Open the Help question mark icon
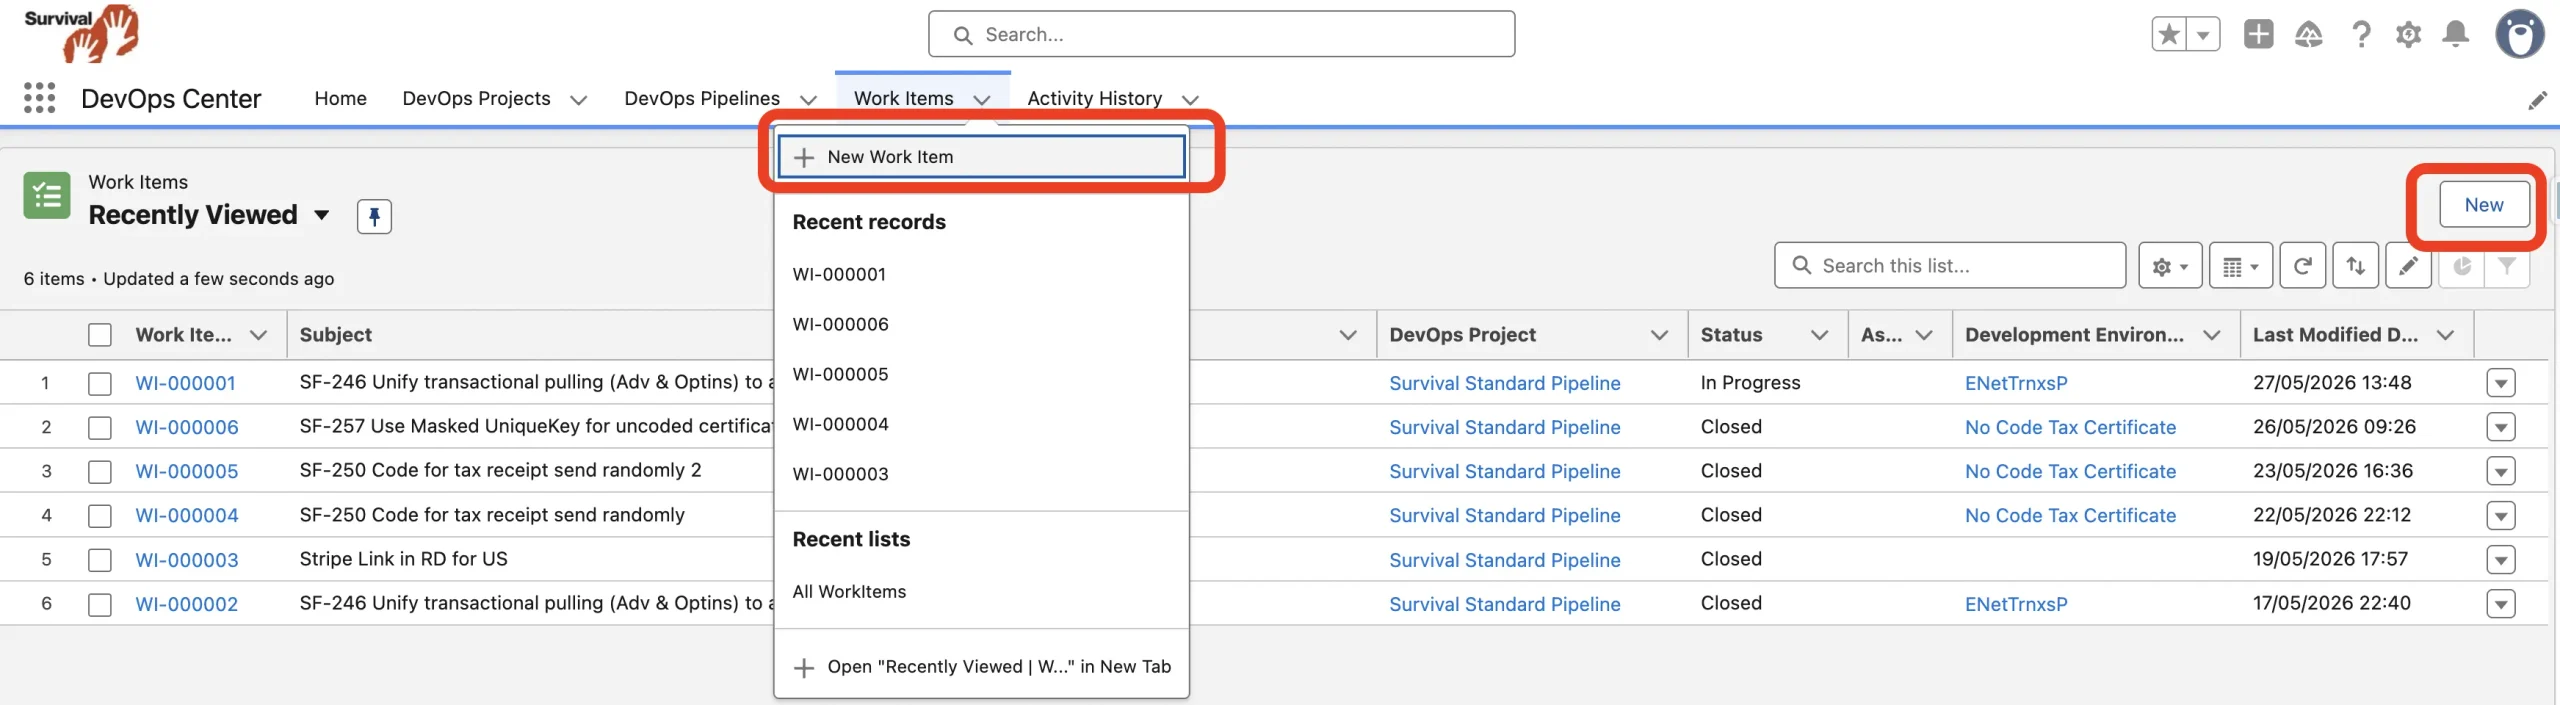The height and width of the screenshot is (705, 2560). pyautogui.click(x=2361, y=35)
